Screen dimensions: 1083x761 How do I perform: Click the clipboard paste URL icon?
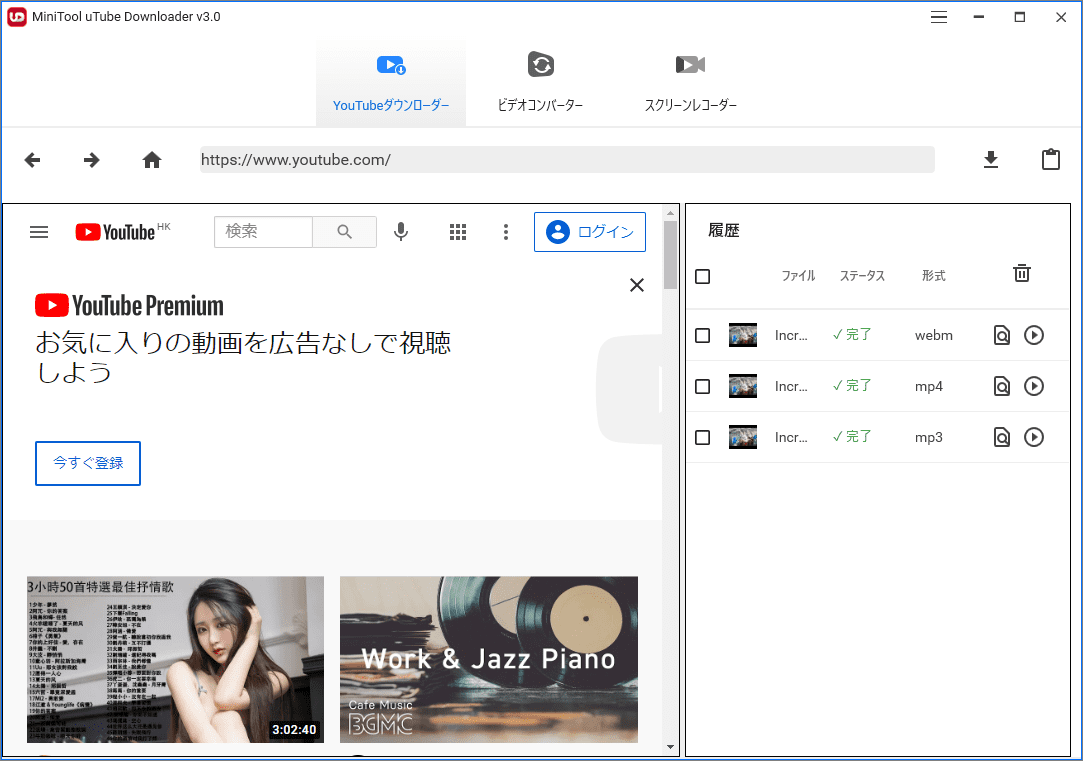point(1051,160)
